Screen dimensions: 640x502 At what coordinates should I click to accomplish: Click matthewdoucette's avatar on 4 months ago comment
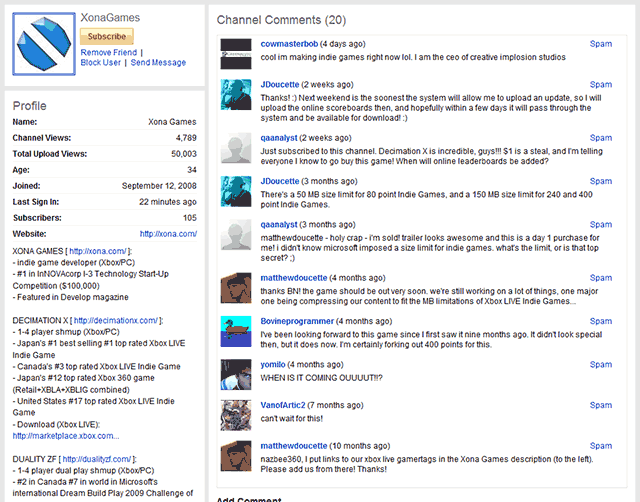(236, 288)
